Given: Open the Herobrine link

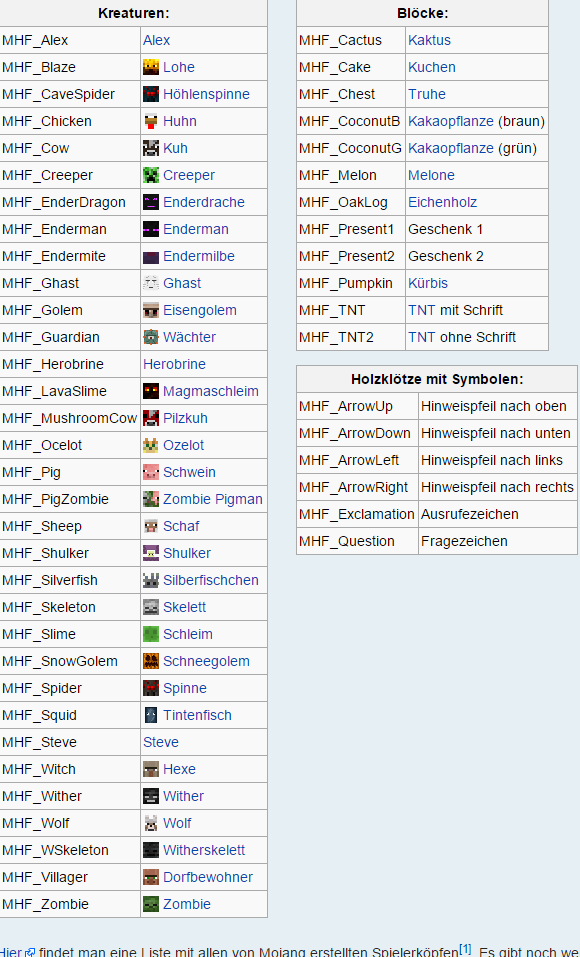Looking at the screenshot, I should pos(174,364).
